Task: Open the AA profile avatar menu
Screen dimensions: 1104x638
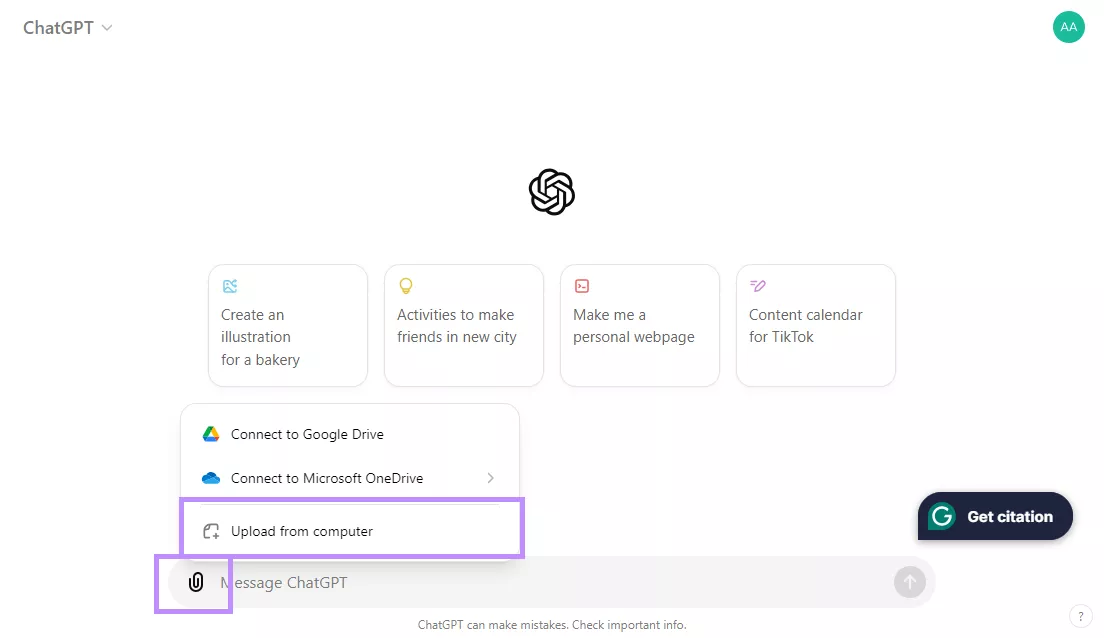Action: point(1068,27)
